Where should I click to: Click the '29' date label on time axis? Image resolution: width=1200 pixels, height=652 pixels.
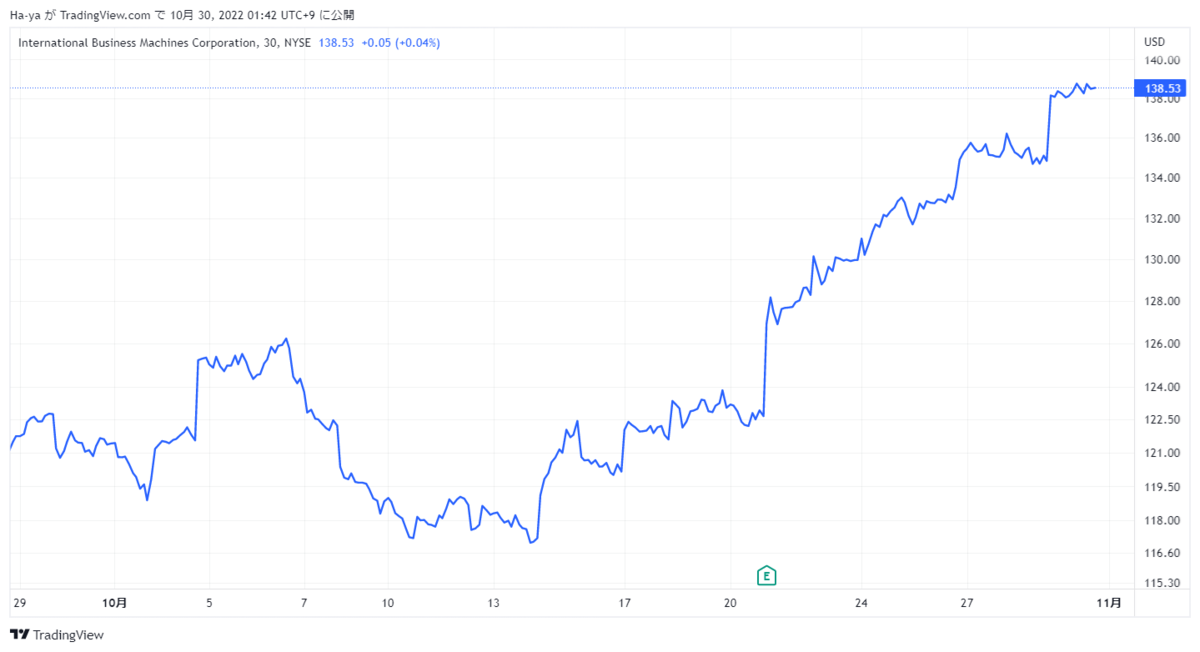click(20, 603)
